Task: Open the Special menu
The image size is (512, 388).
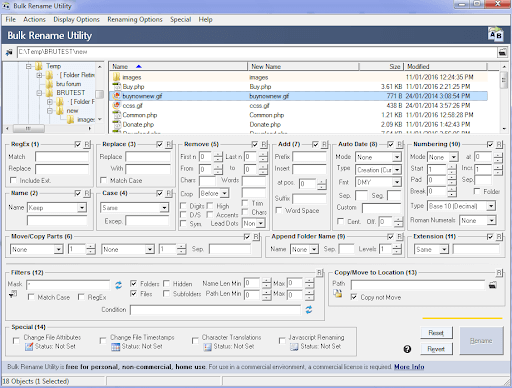Action: tap(180, 19)
